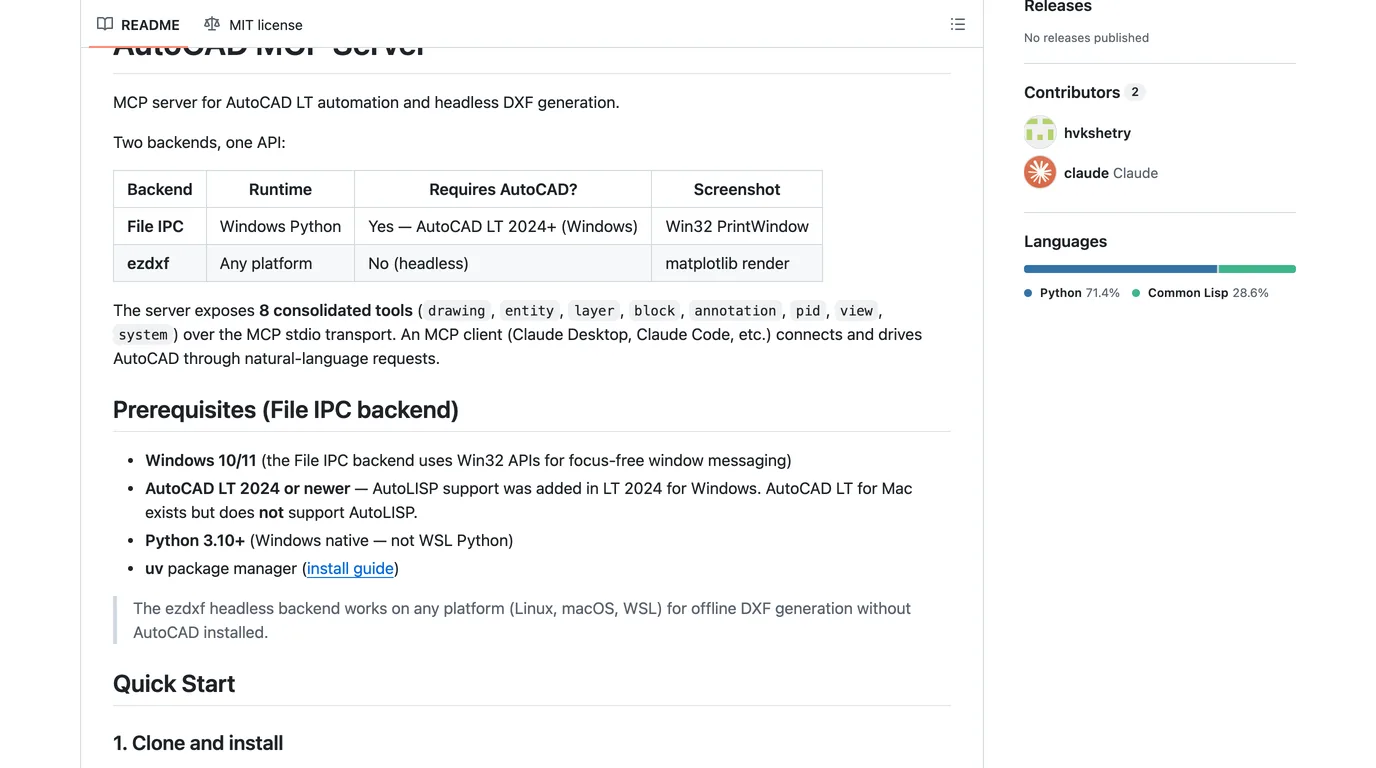Screen dimensions: 1376x768
Task: Click the Win32 PrintWindow cell
Action: pos(737,226)
